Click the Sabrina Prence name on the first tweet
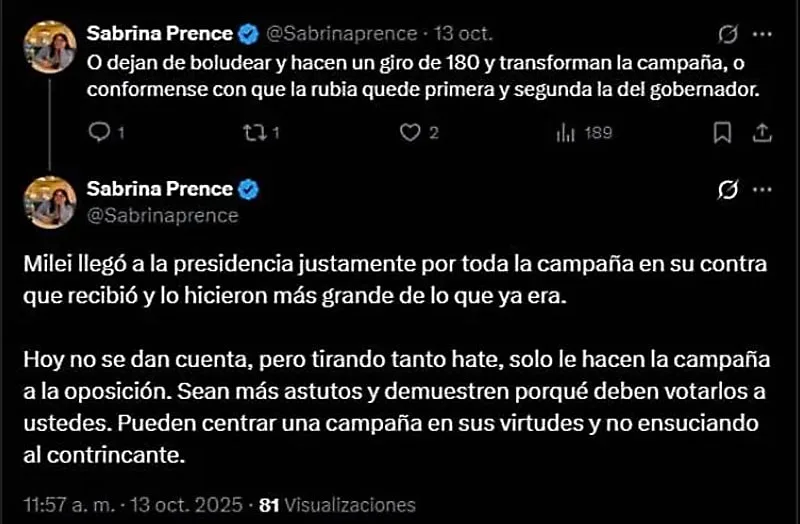Image resolution: width=800 pixels, height=524 pixels. point(160,35)
